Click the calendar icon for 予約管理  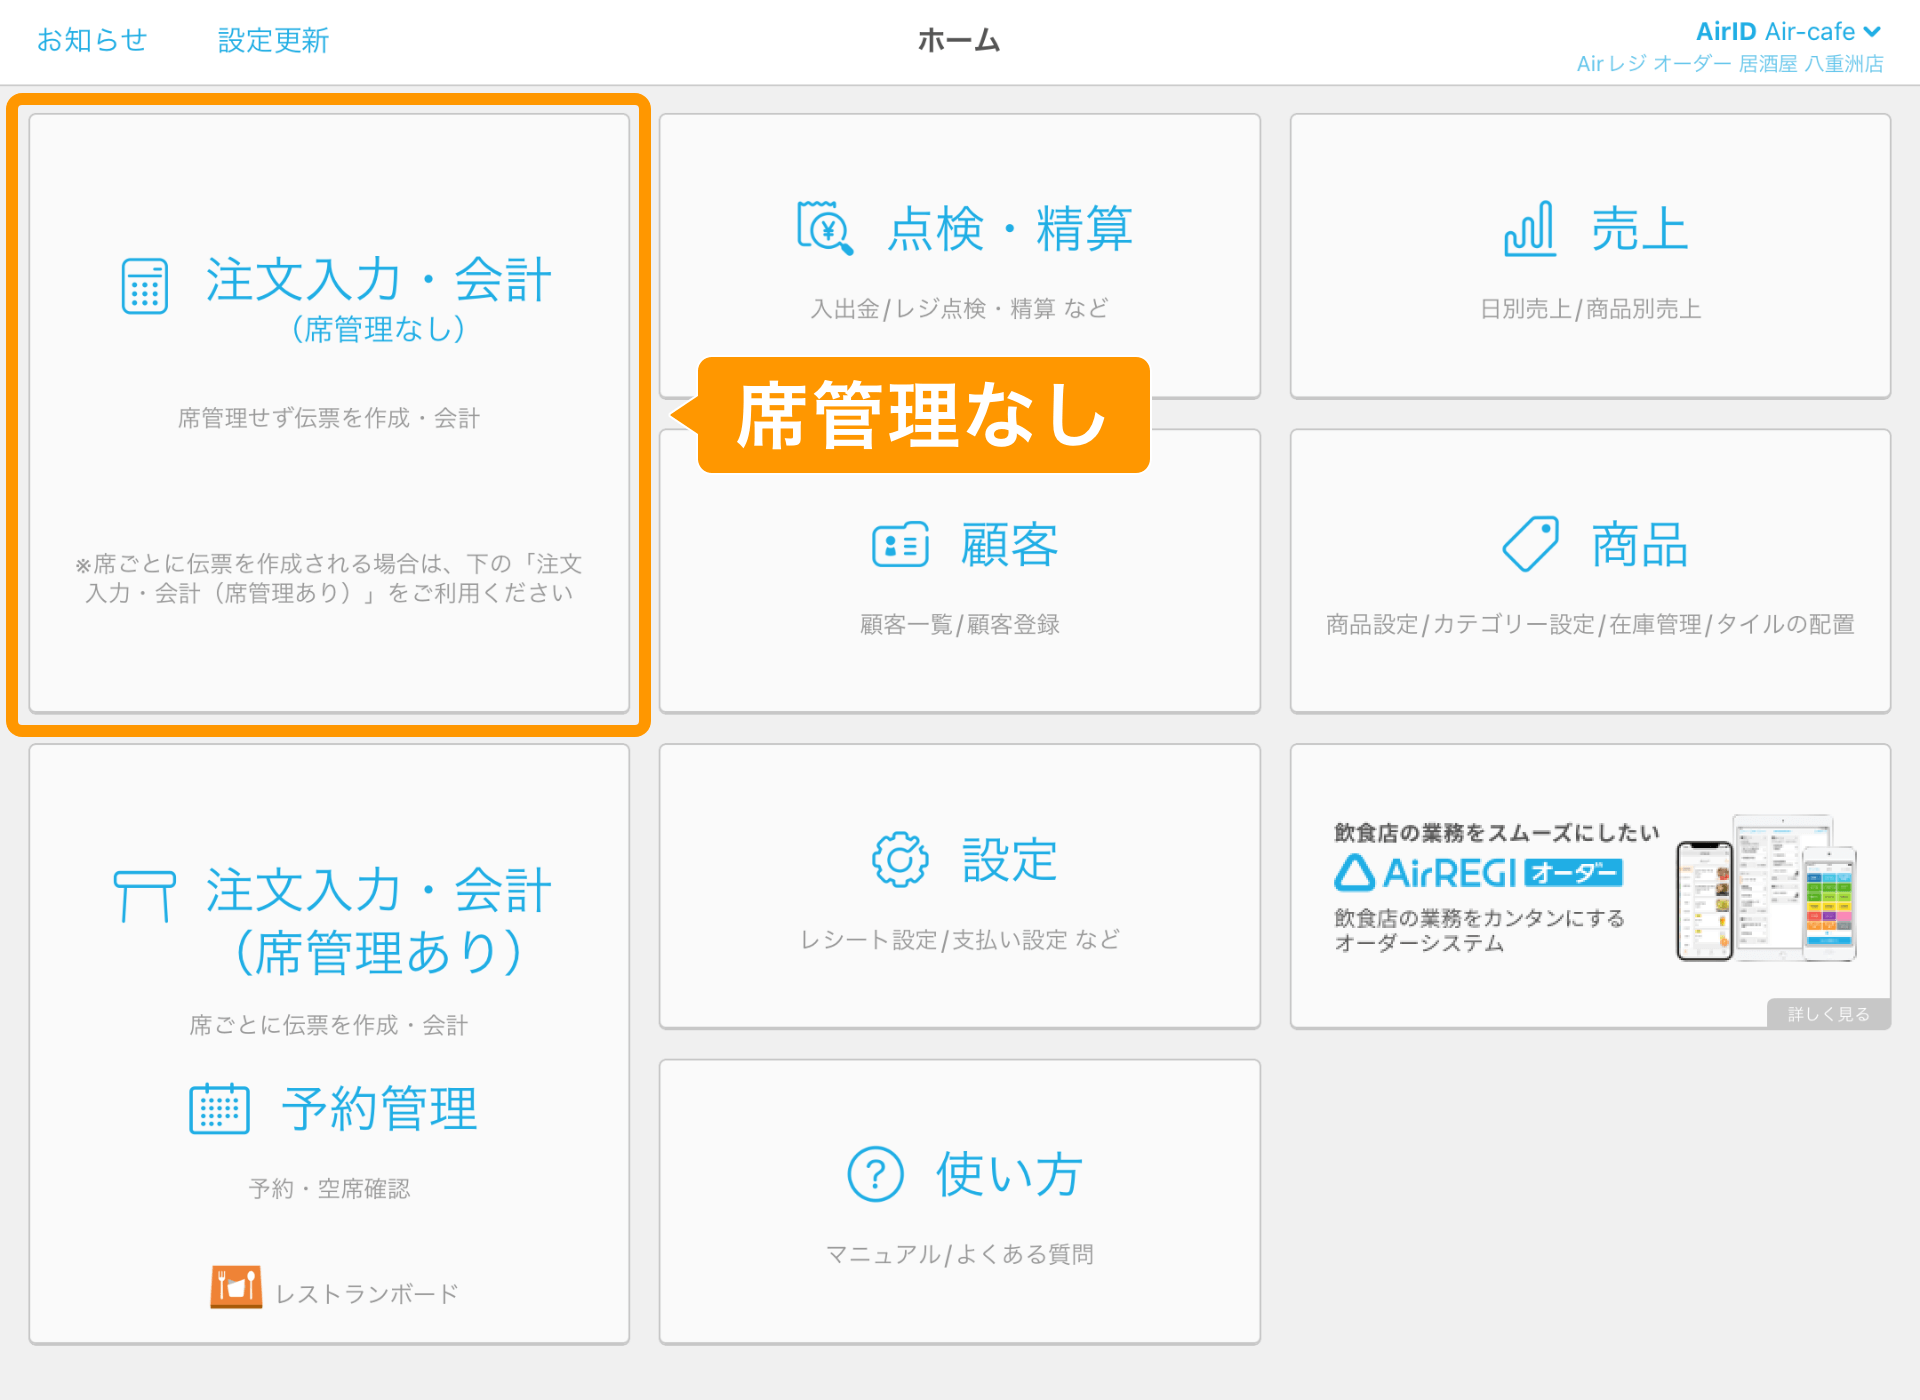(x=219, y=1108)
